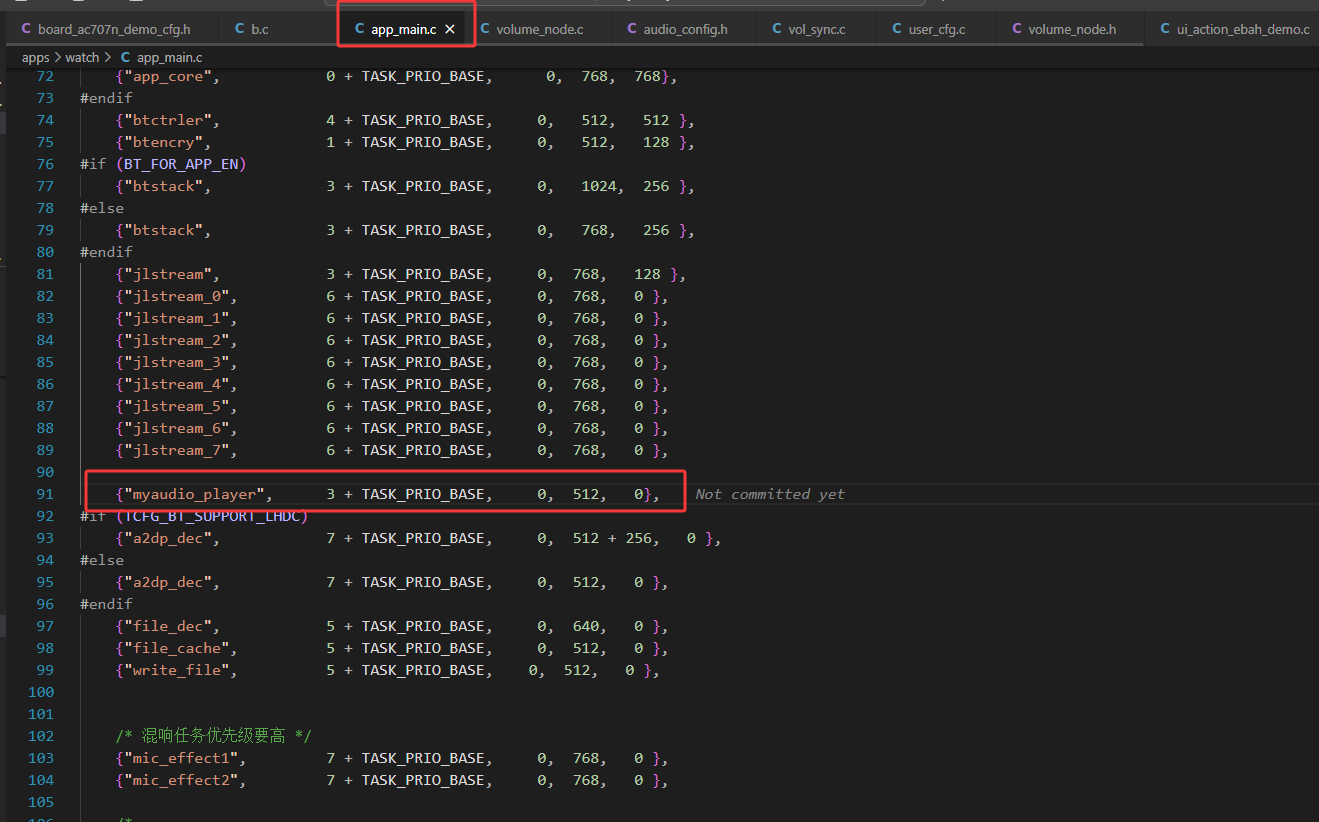Open the audio_config.h tab
The width and height of the screenshot is (1319, 822).
tap(676, 30)
